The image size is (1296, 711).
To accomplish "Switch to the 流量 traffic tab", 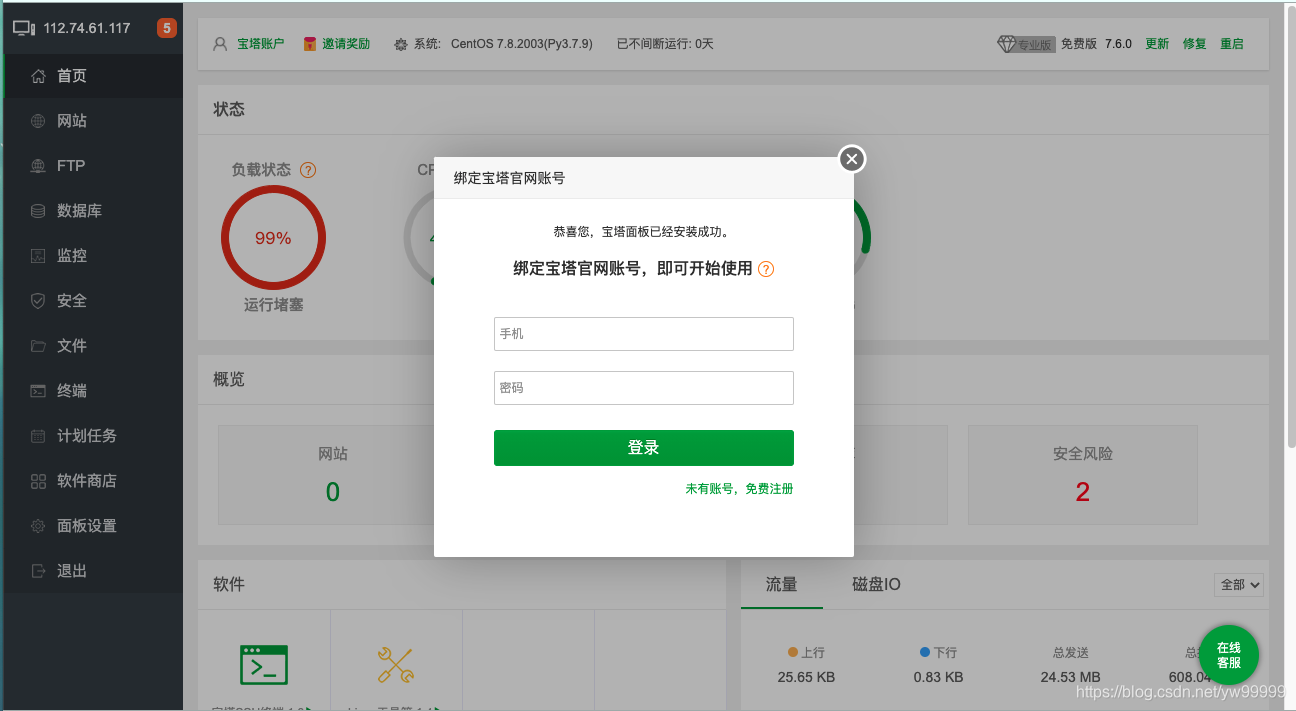I will tap(782, 585).
